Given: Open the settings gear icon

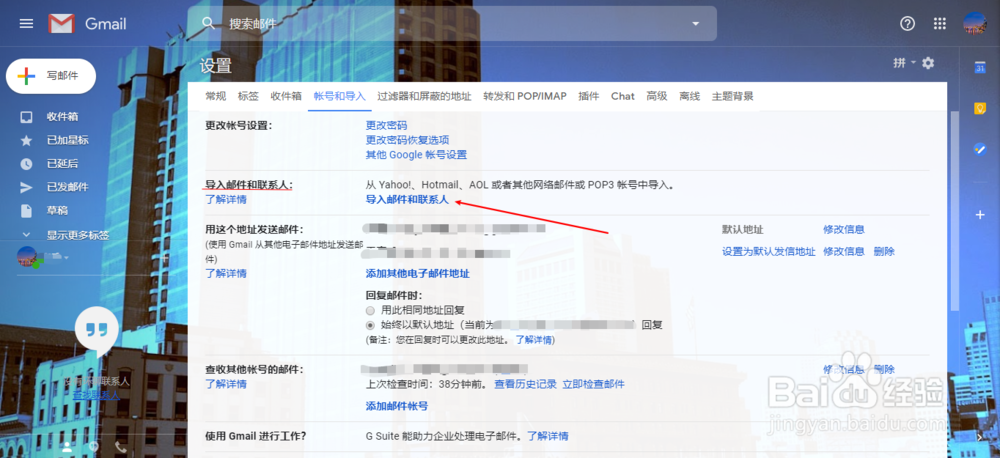Looking at the screenshot, I should pyautogui.click(x=928, y=63).
